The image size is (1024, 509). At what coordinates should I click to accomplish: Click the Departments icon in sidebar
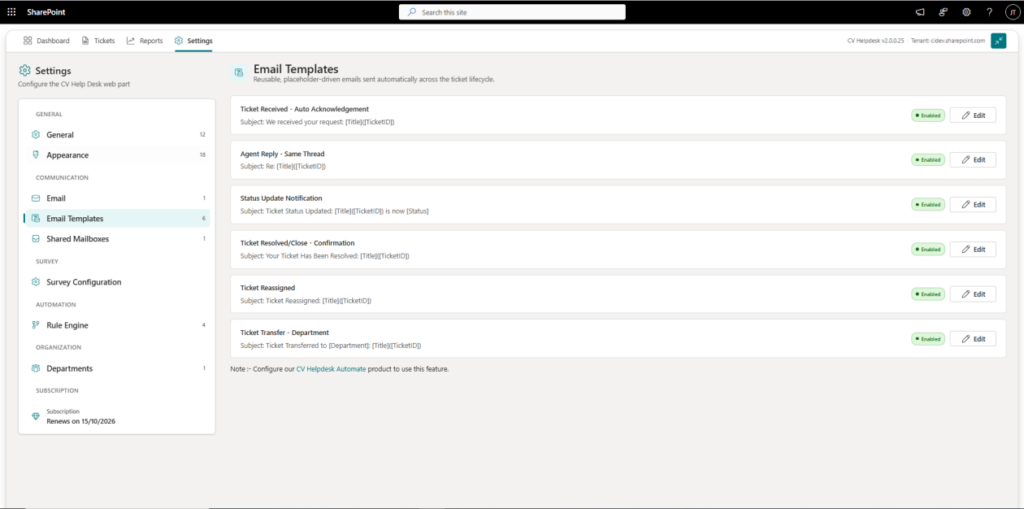(x=36, y=369)
